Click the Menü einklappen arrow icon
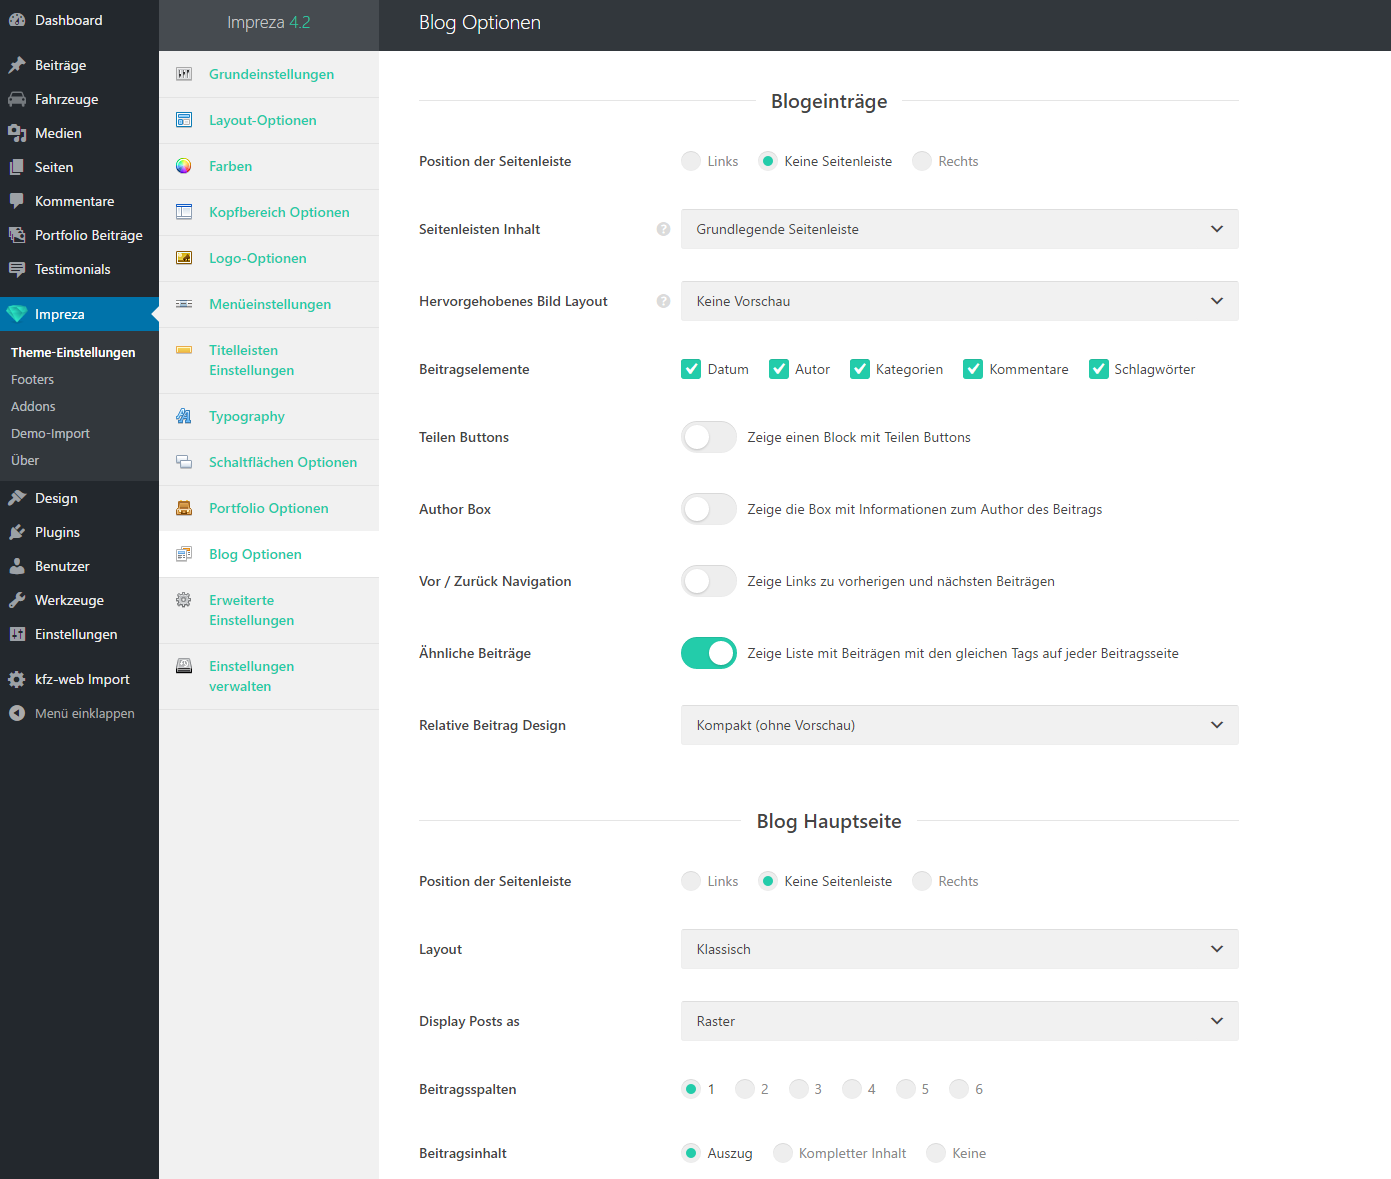 pos(17,713)
